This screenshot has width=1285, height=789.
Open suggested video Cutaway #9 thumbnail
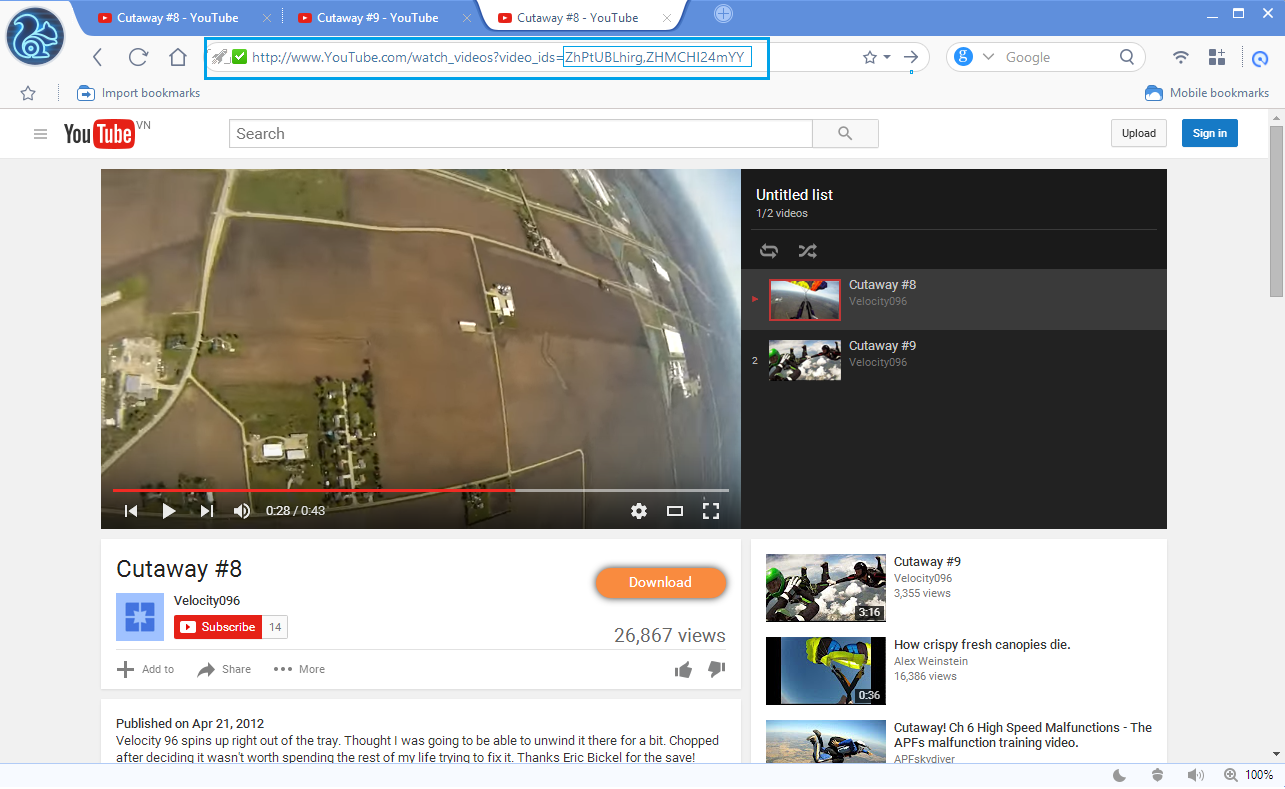[x=826, y=588]
